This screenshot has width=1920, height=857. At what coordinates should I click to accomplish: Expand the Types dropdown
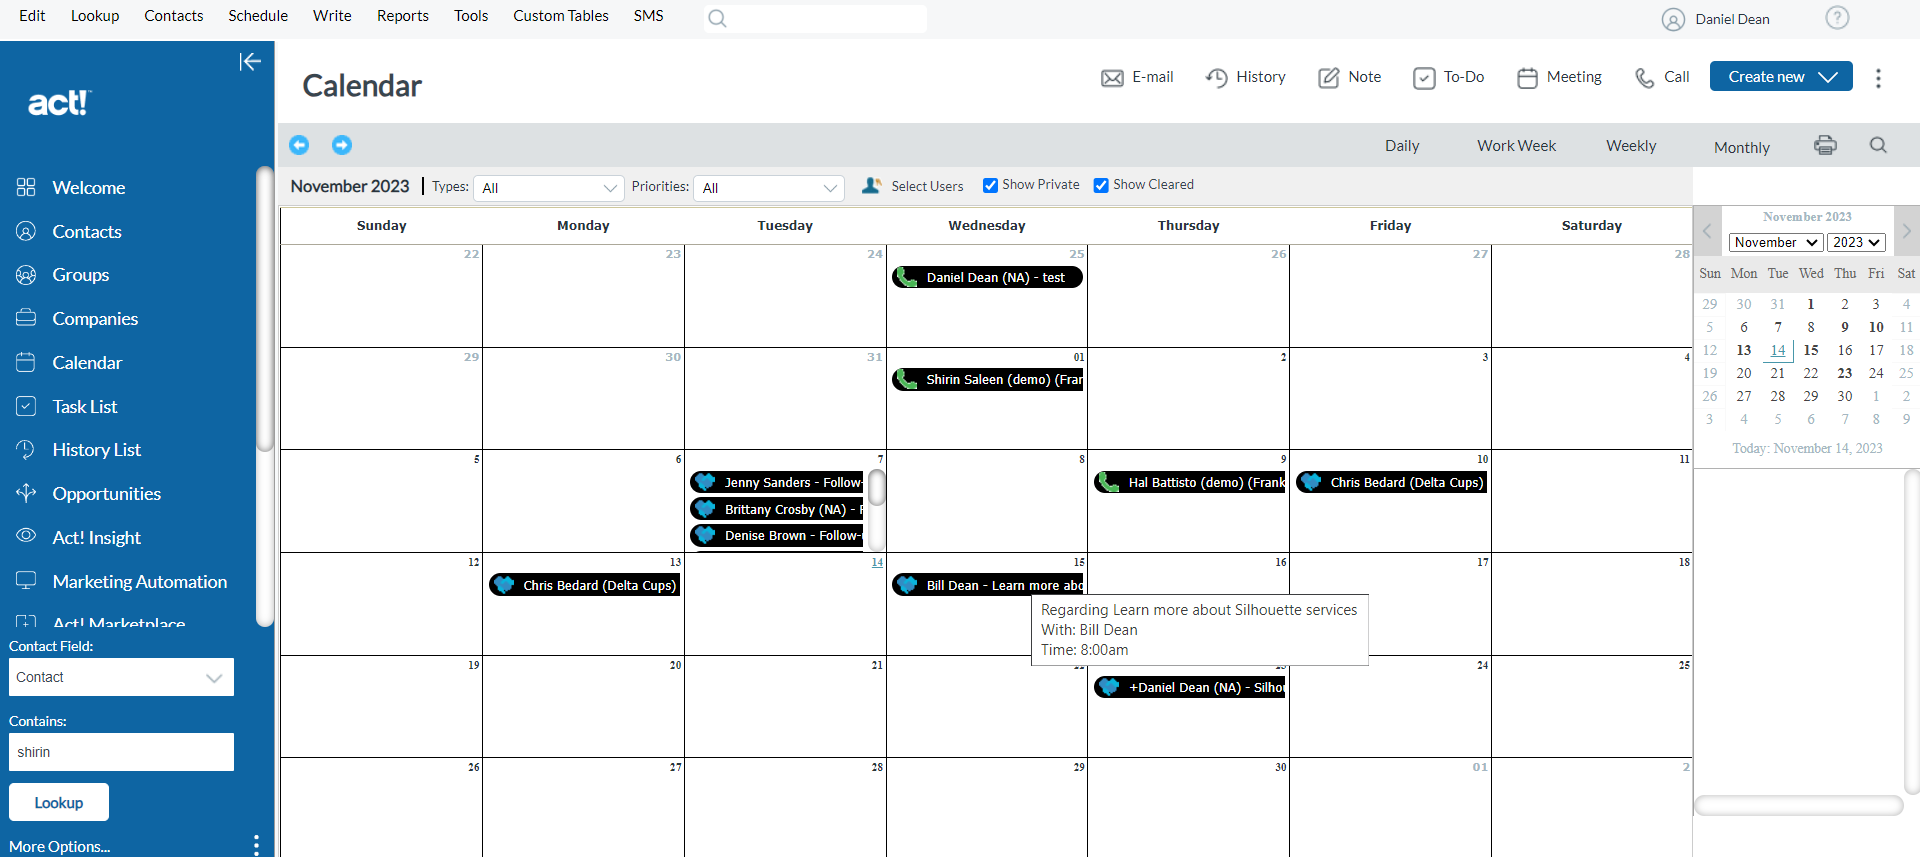coord(548,188)
